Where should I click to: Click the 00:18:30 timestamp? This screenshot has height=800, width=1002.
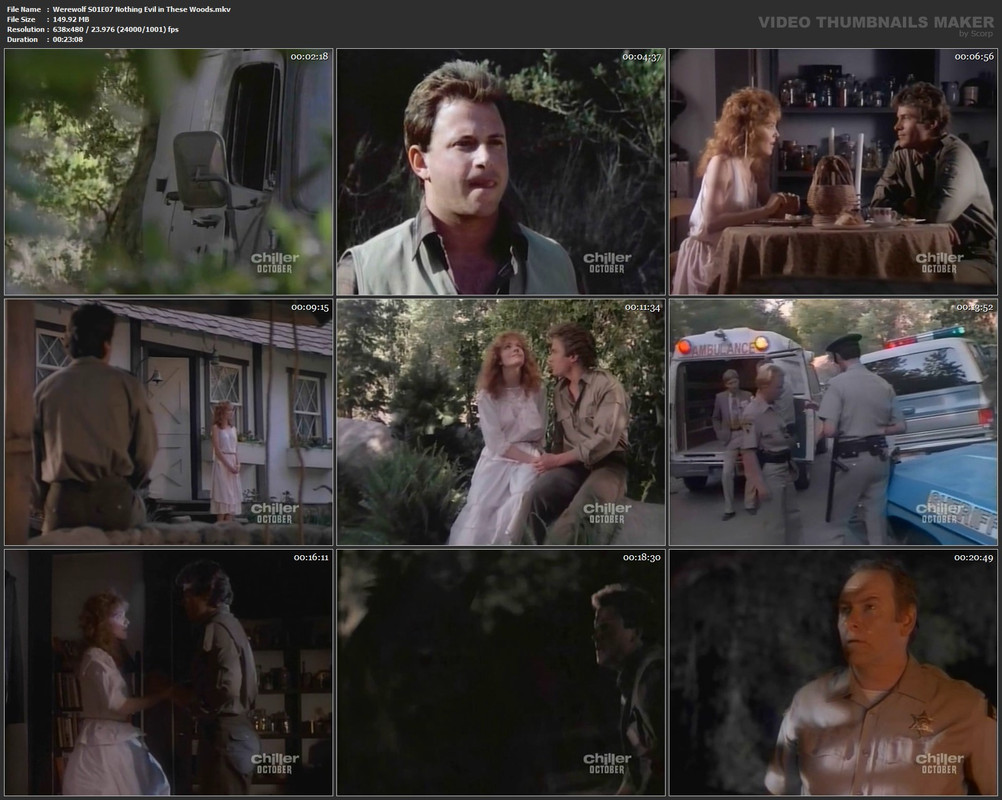point(642,557)
